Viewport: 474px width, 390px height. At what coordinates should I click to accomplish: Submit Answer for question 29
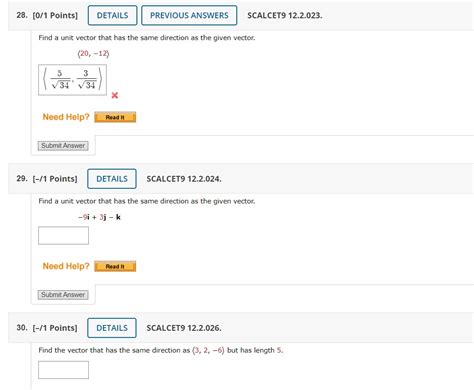[x=63, y=295]
